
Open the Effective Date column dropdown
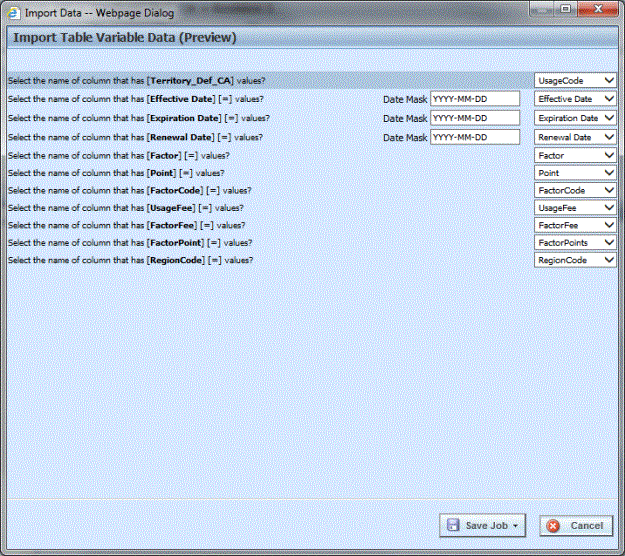point(575,99)
